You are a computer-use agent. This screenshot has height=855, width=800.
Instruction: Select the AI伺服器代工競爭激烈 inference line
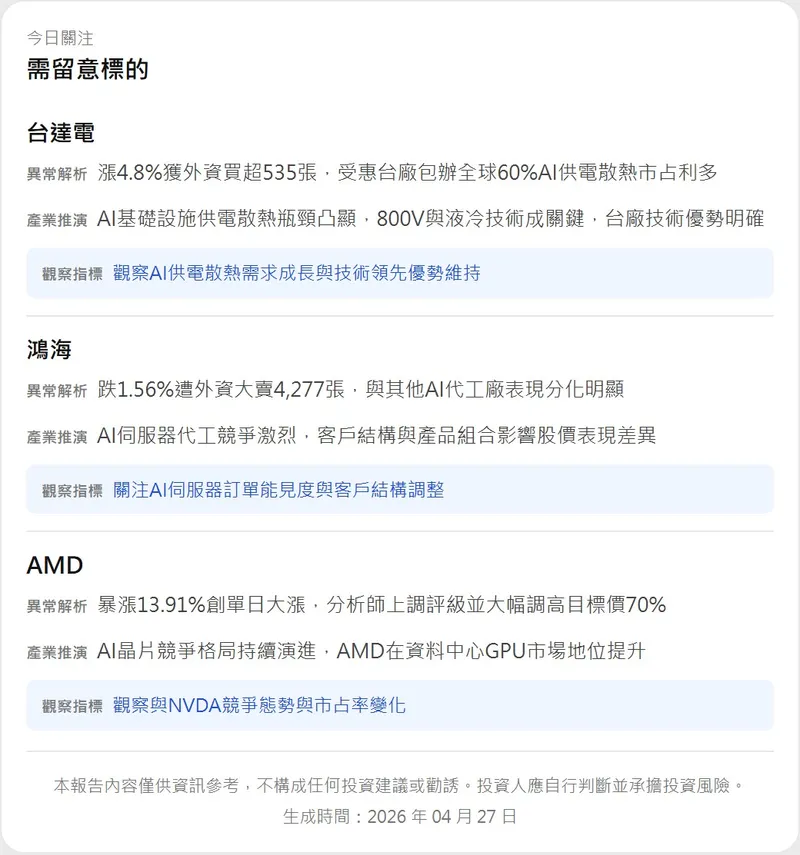376,436
